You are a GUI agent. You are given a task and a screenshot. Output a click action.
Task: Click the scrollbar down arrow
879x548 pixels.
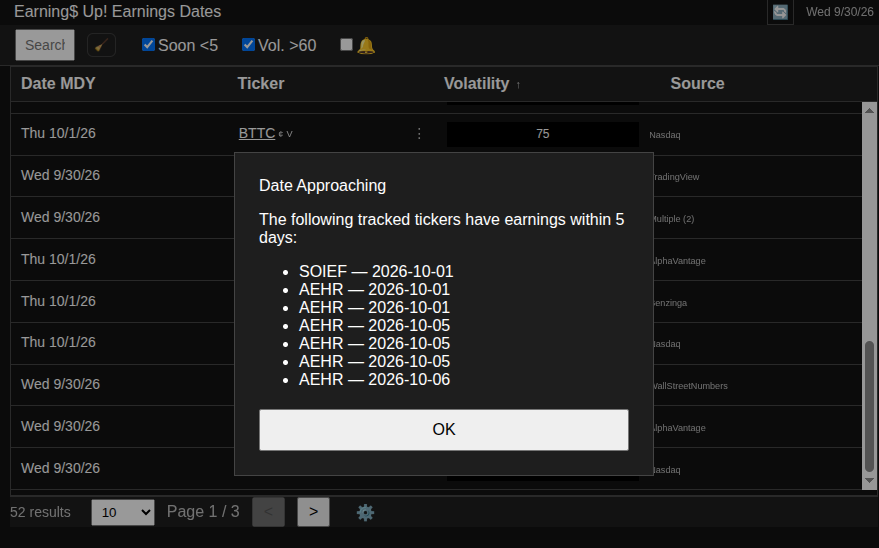tap(869, 481)
